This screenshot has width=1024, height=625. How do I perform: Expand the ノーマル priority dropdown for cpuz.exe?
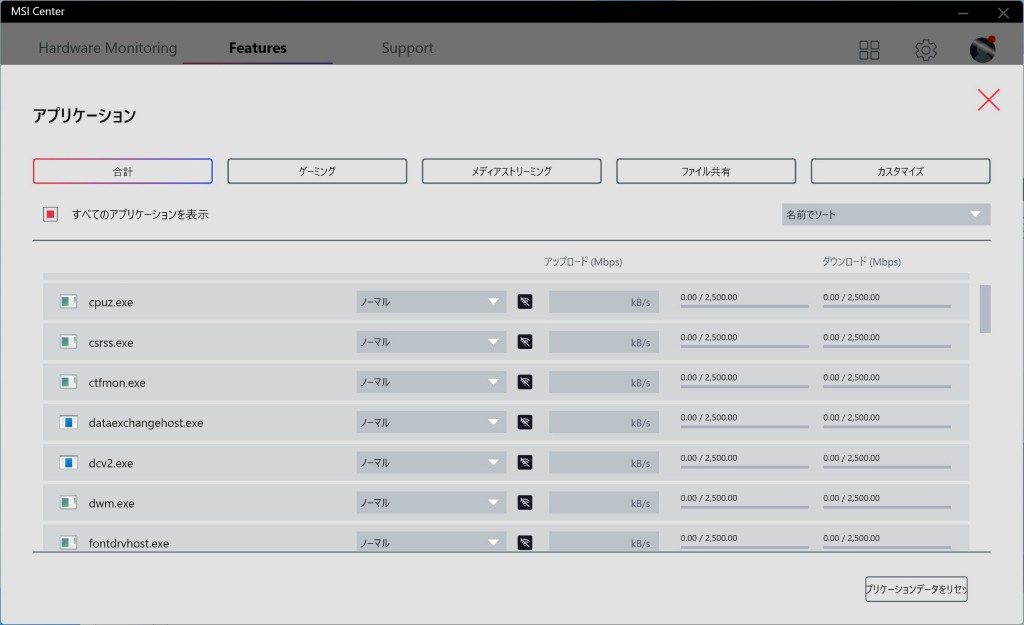431,302
